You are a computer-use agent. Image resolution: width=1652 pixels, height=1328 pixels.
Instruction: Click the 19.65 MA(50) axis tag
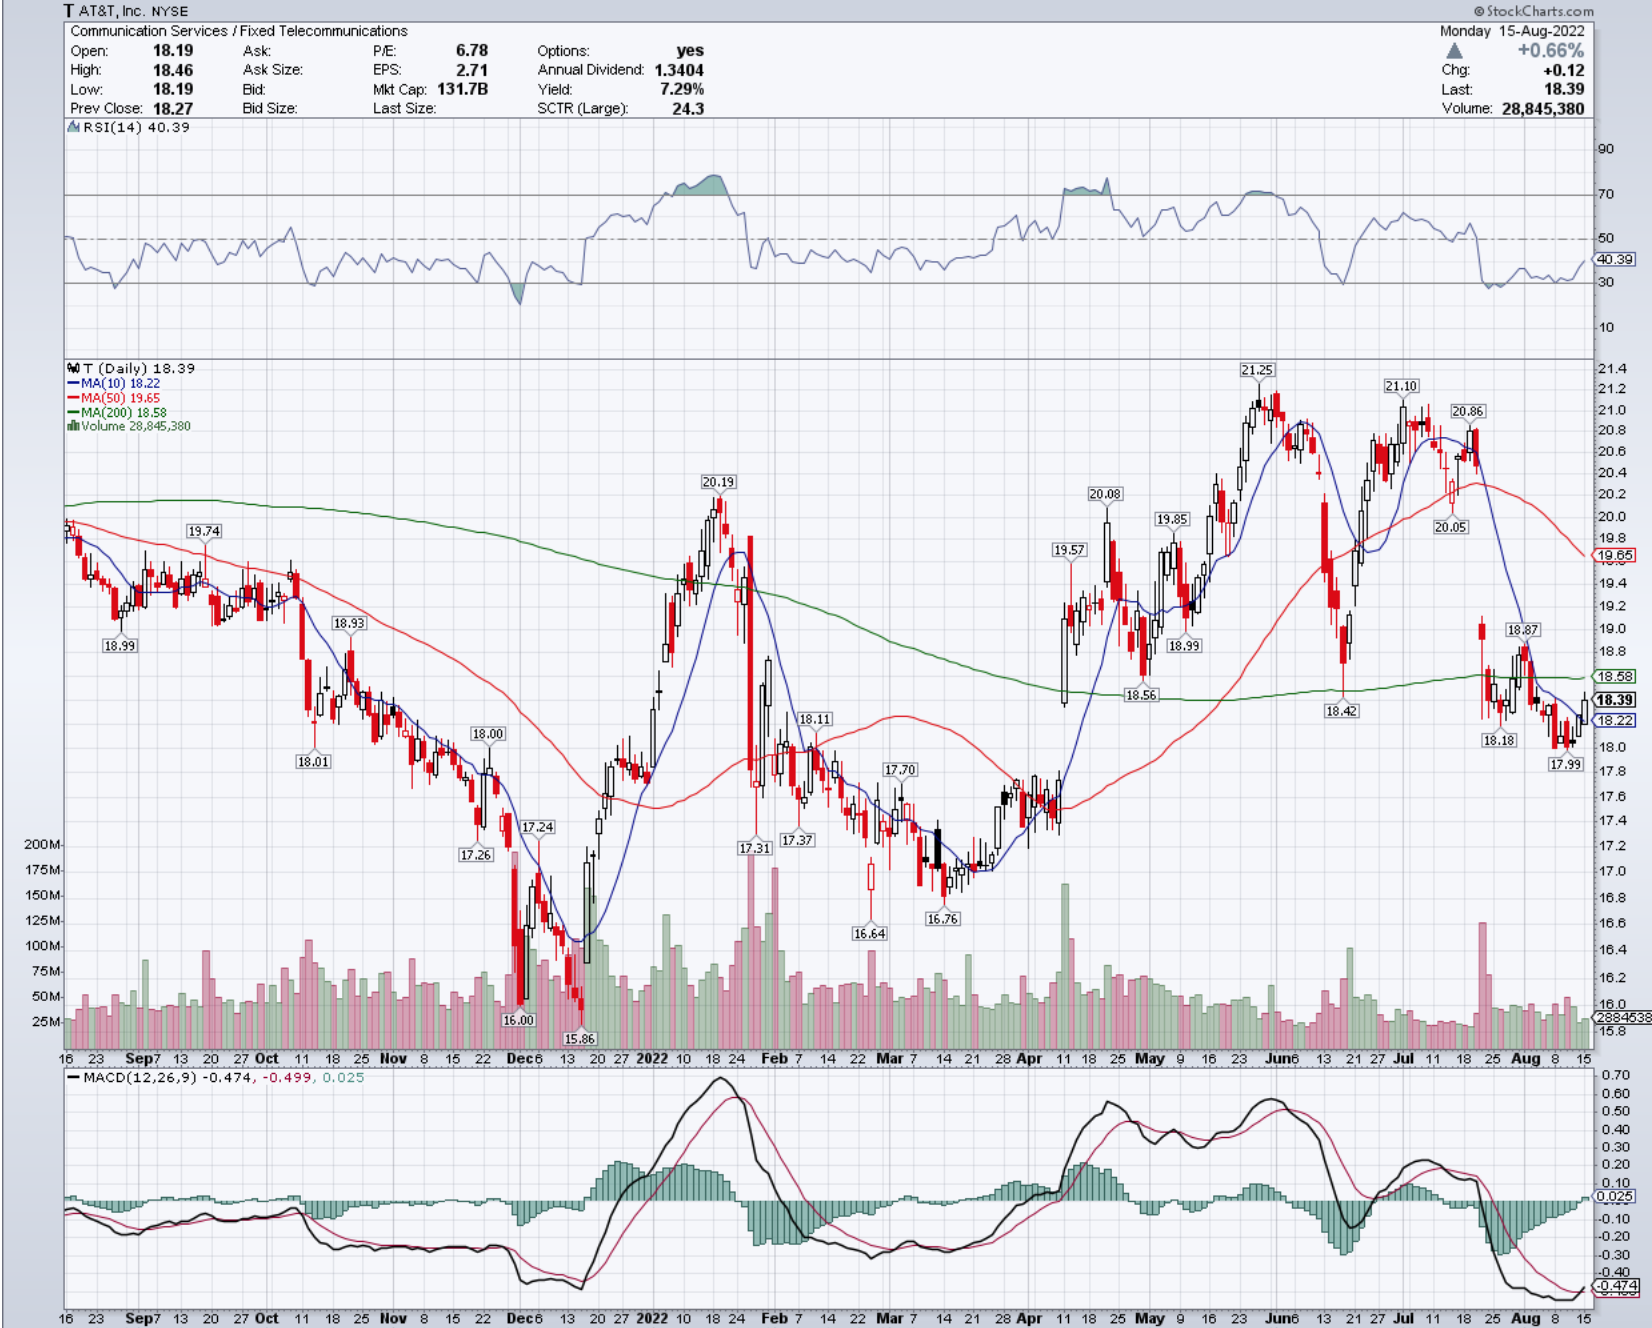coord(1614,555)
